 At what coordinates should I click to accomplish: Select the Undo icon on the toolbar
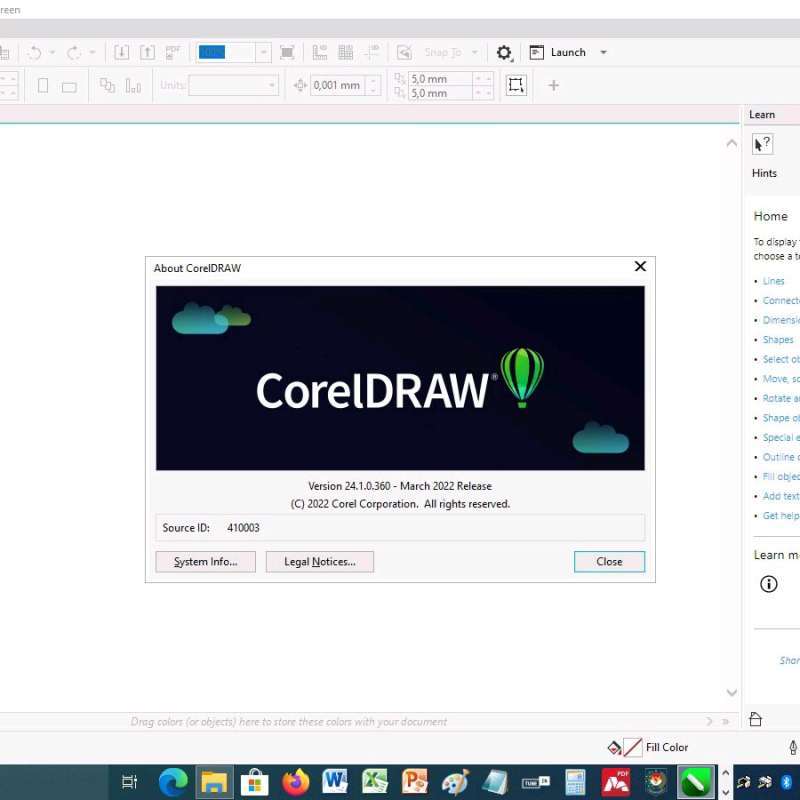point(36,51)
